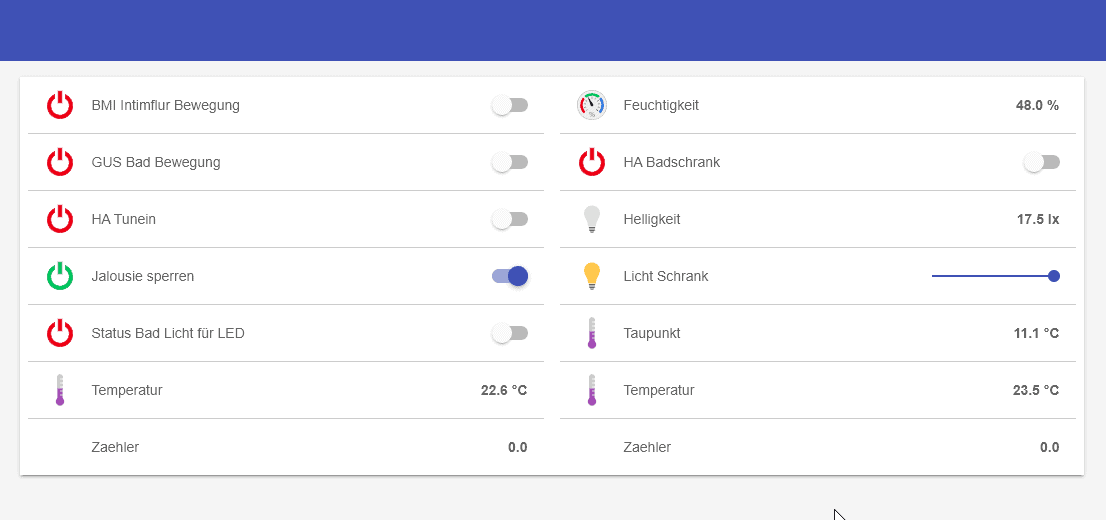Click the HA Tunein power icon
The height and width of the screenshot is (520, 1106).
coord(60,219)
